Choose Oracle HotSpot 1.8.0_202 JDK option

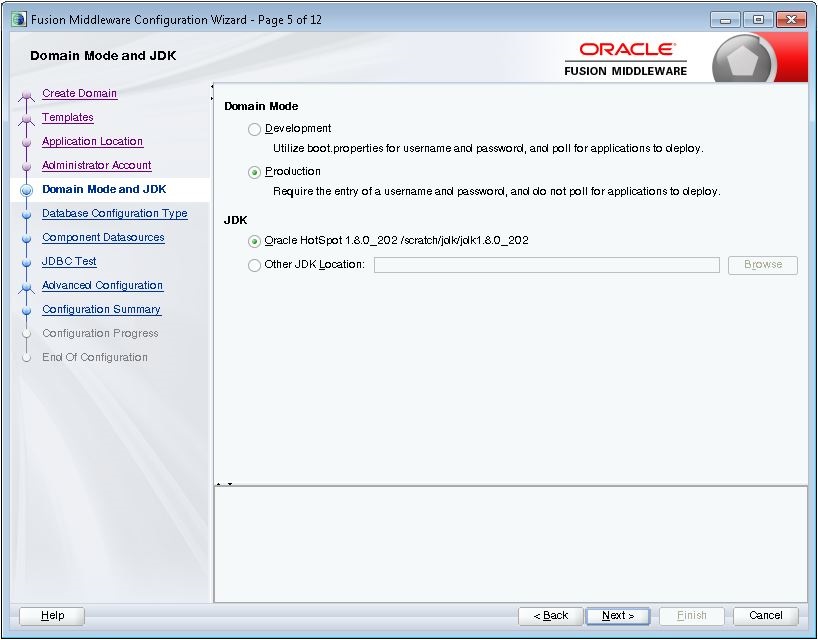pos(254,241)
